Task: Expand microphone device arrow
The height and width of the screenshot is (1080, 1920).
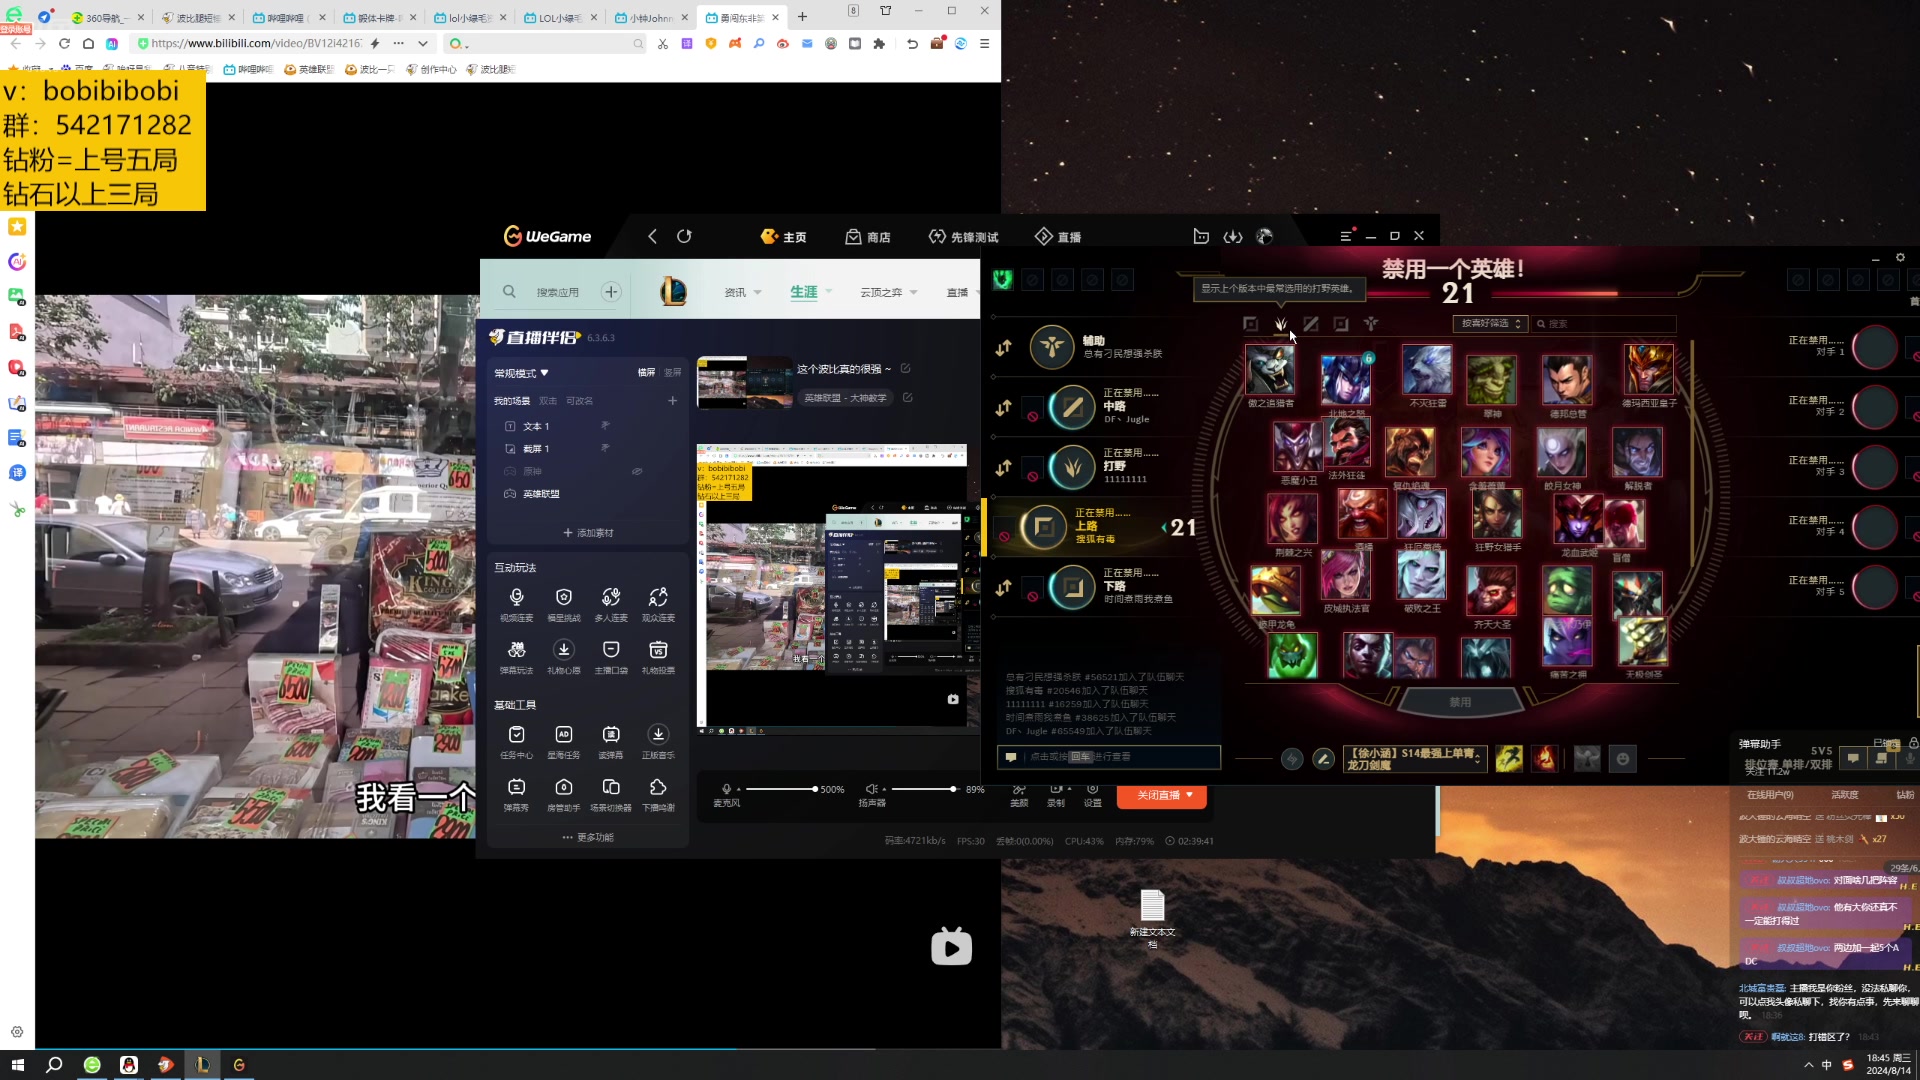Action: point(738,789)
